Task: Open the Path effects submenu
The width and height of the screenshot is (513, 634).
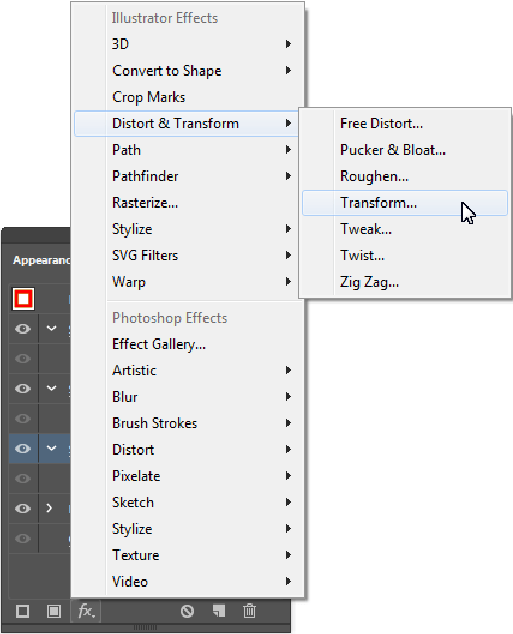Action: 187,150
